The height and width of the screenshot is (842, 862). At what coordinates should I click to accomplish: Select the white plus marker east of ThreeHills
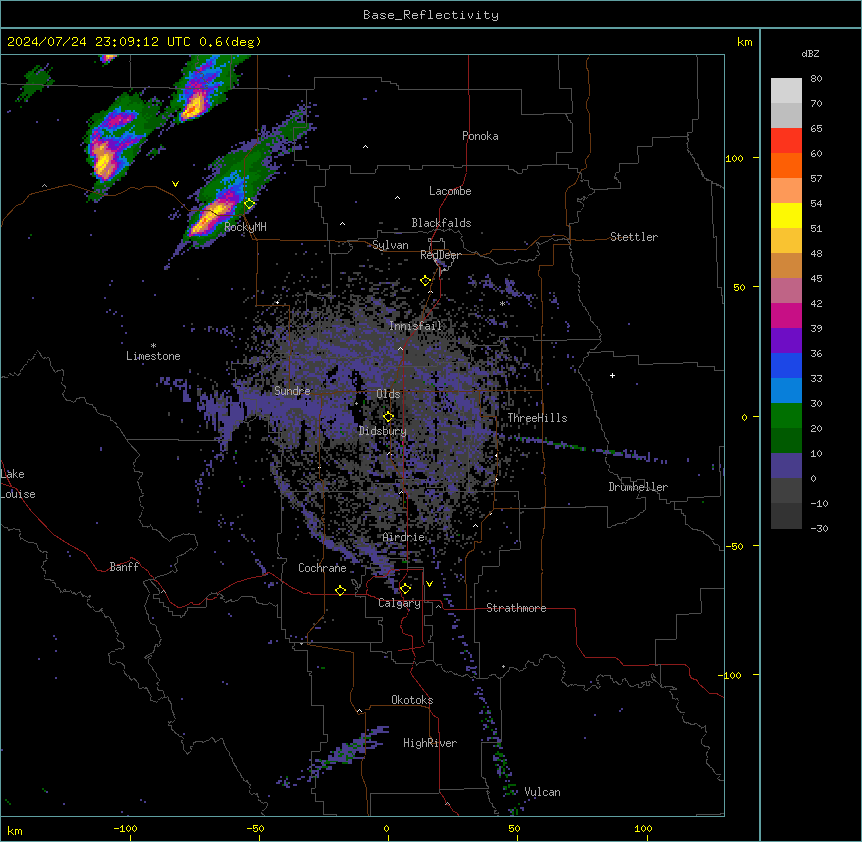click(x=612, y=375)
